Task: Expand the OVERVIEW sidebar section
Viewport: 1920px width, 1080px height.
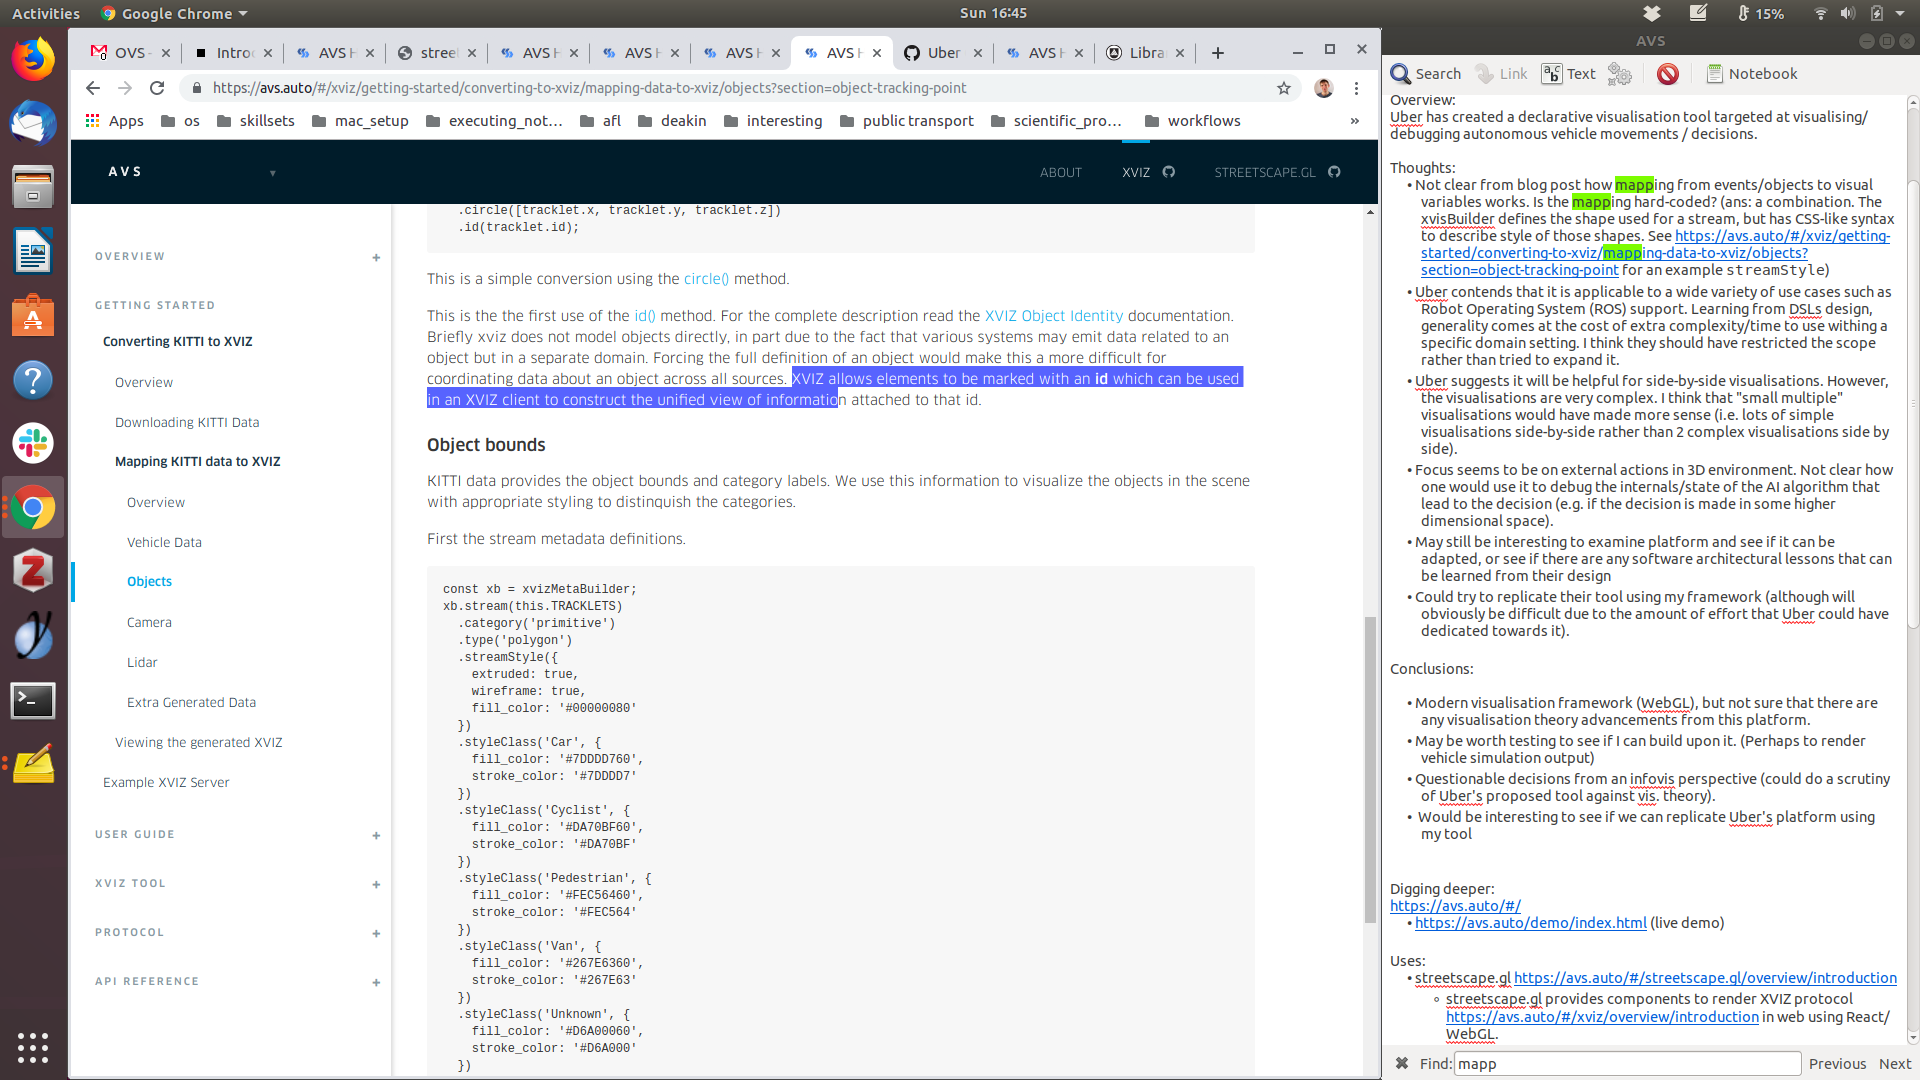Action: pos(376,257)
